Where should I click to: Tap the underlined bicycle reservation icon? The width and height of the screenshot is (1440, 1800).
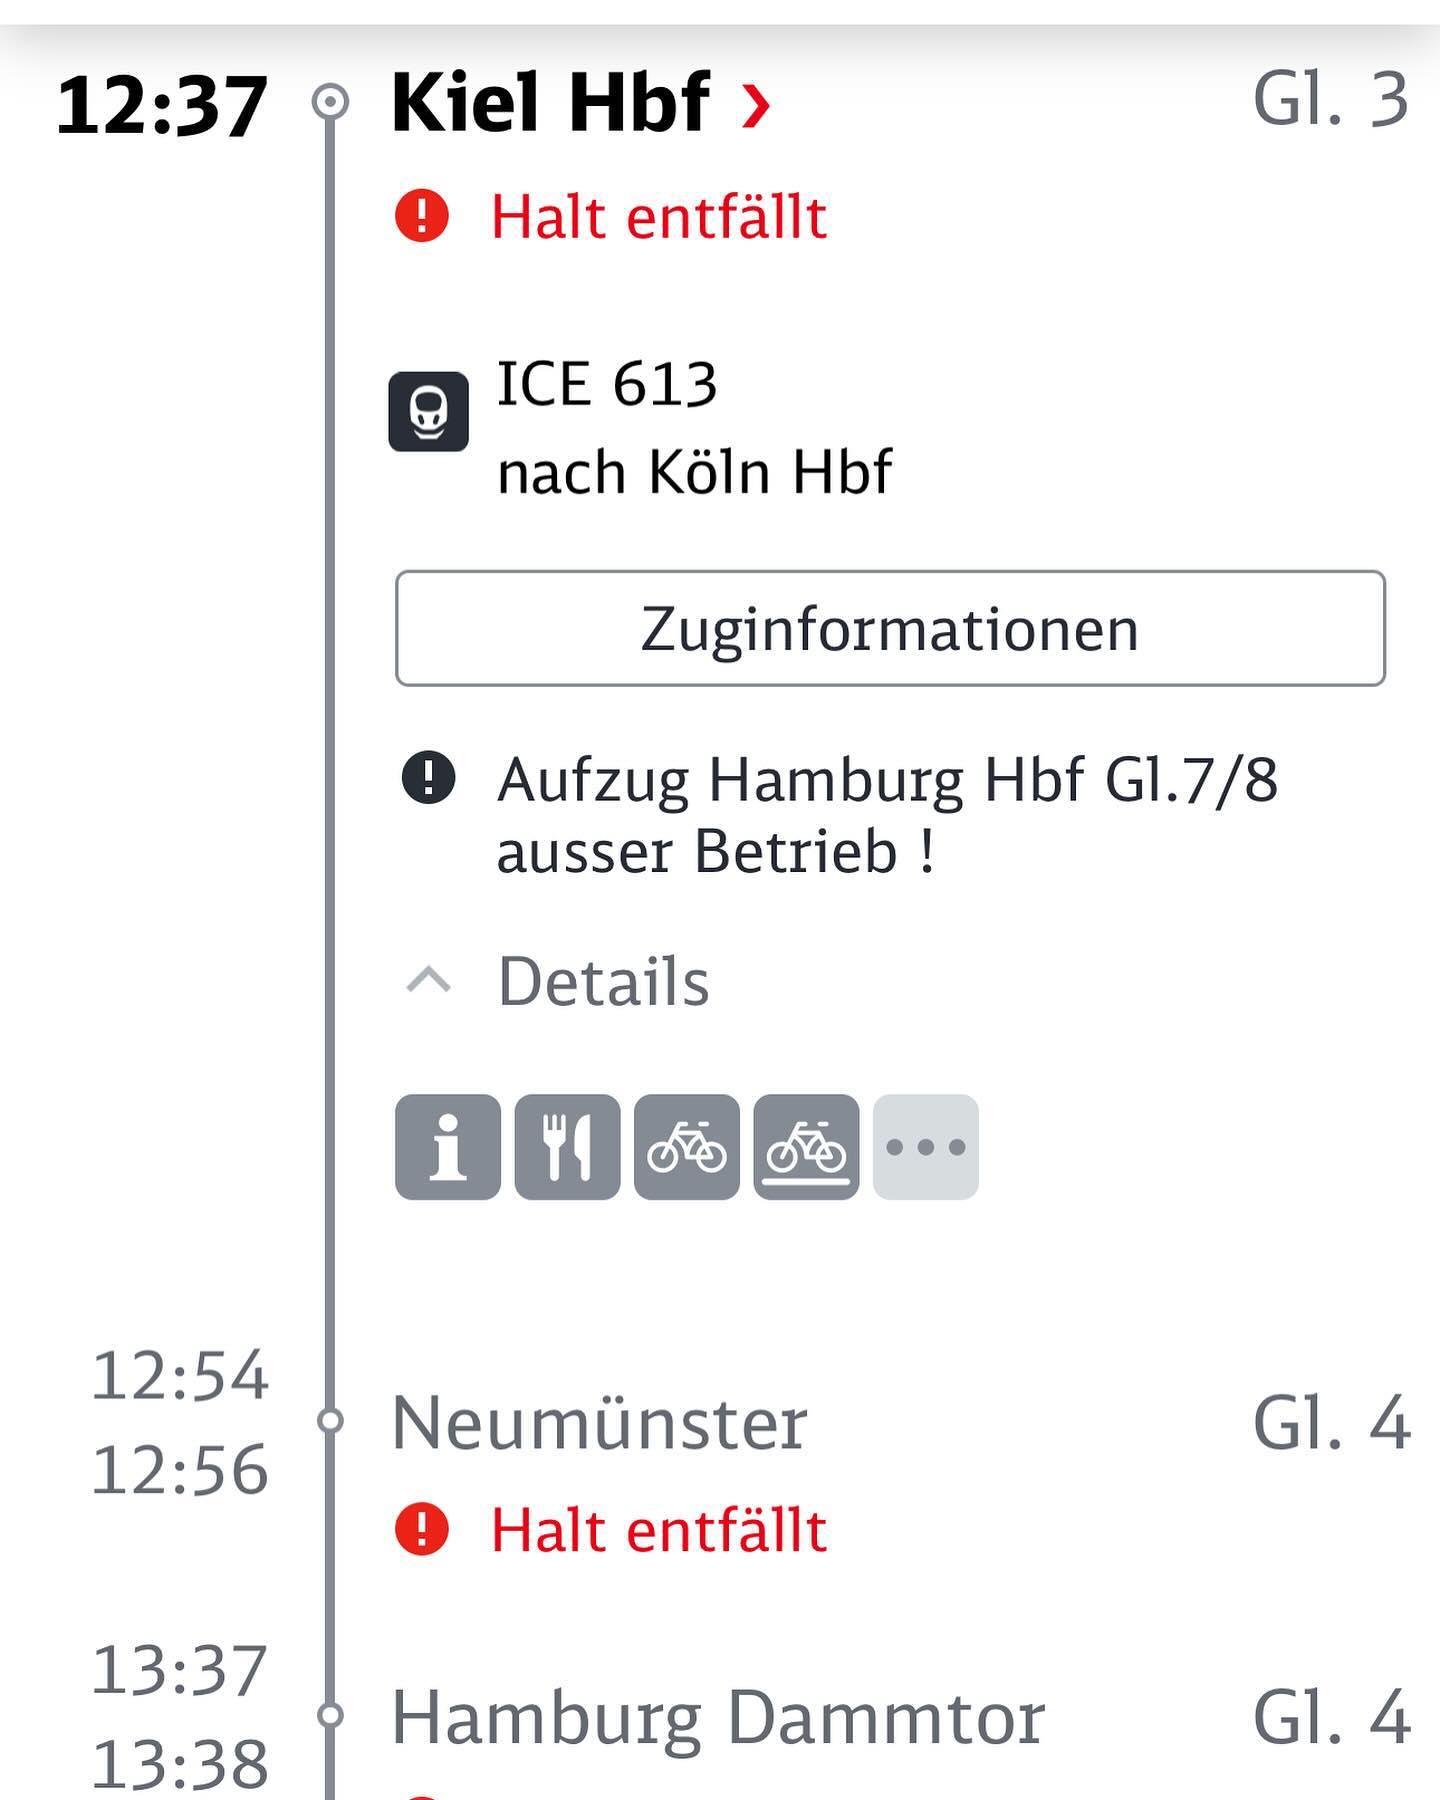point(806,1147)
